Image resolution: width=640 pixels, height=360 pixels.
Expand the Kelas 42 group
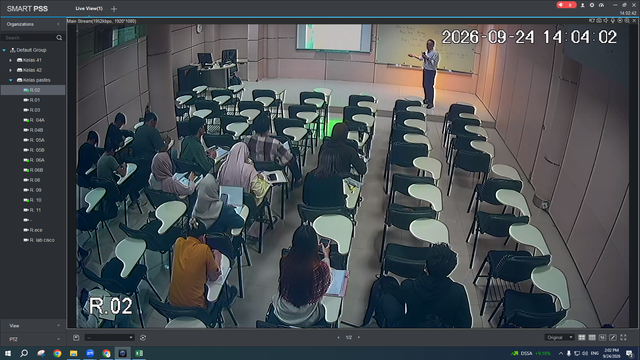tap(11, 70)
